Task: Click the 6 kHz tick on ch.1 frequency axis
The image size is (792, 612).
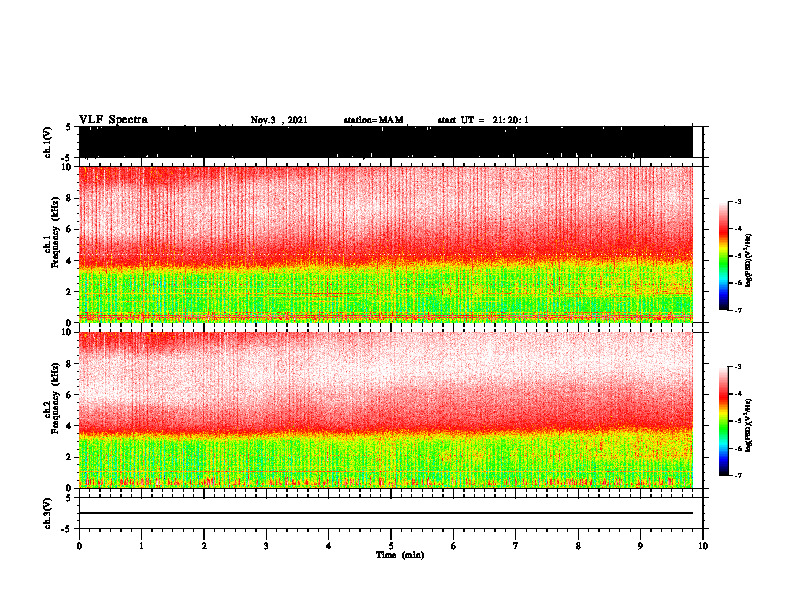Action: point(70,229)
